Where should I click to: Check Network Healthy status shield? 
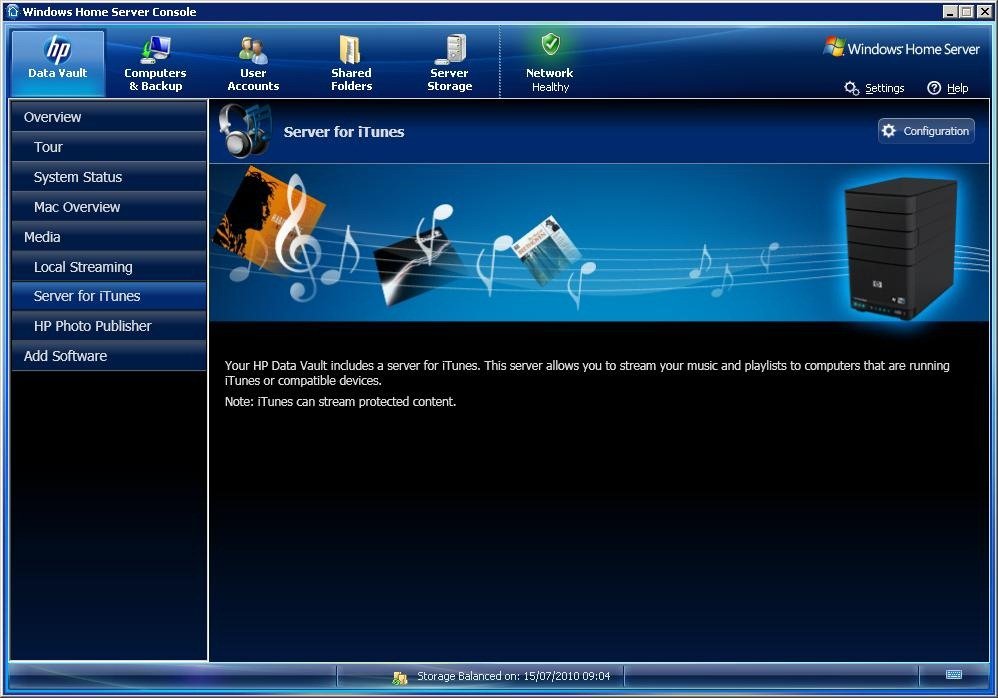551,45
